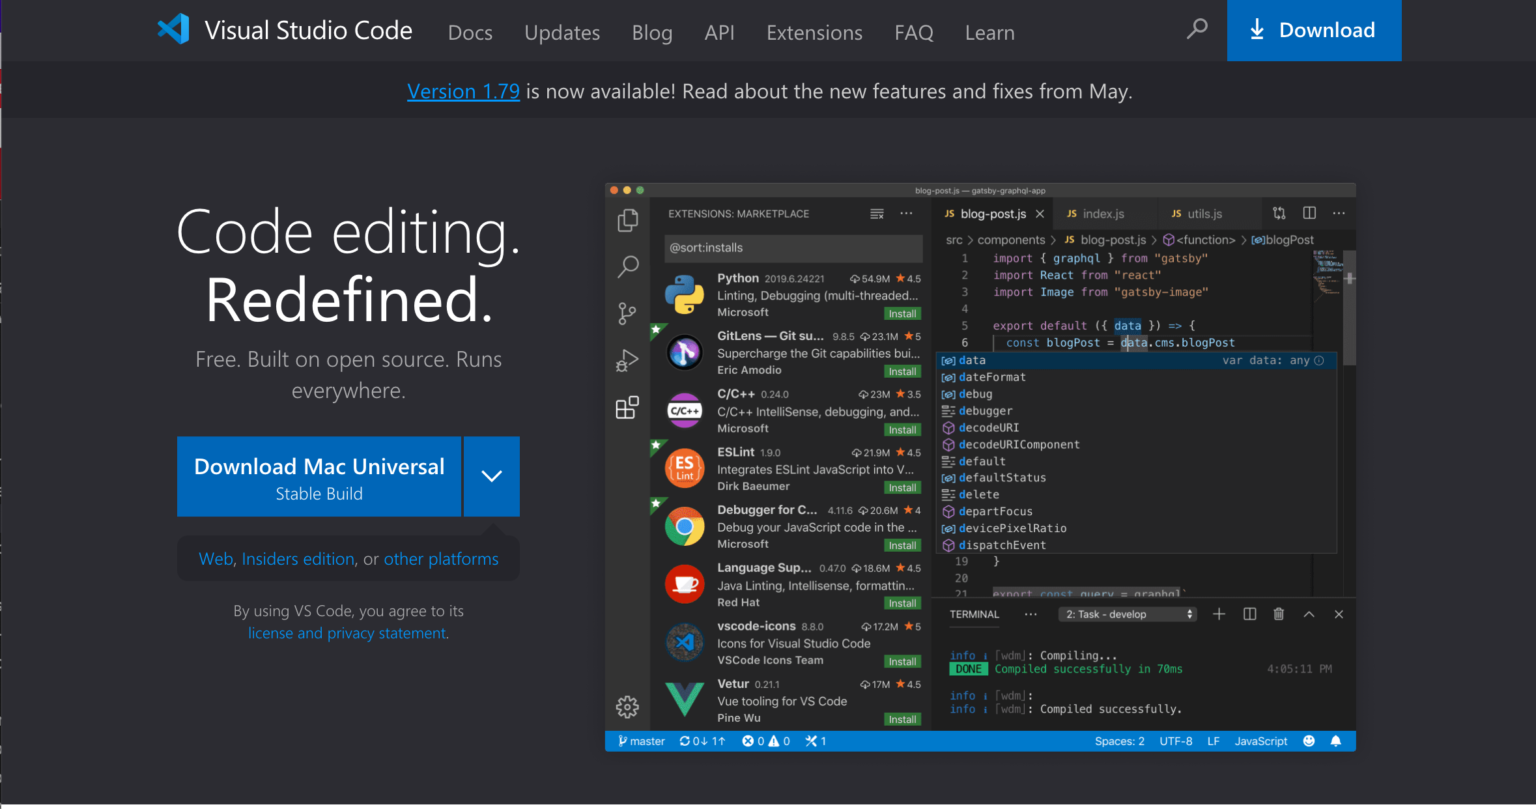Kill the terminal using the trash icon
The height and width of the screenshot is (809, 1536).
(x=1278, y=614)
